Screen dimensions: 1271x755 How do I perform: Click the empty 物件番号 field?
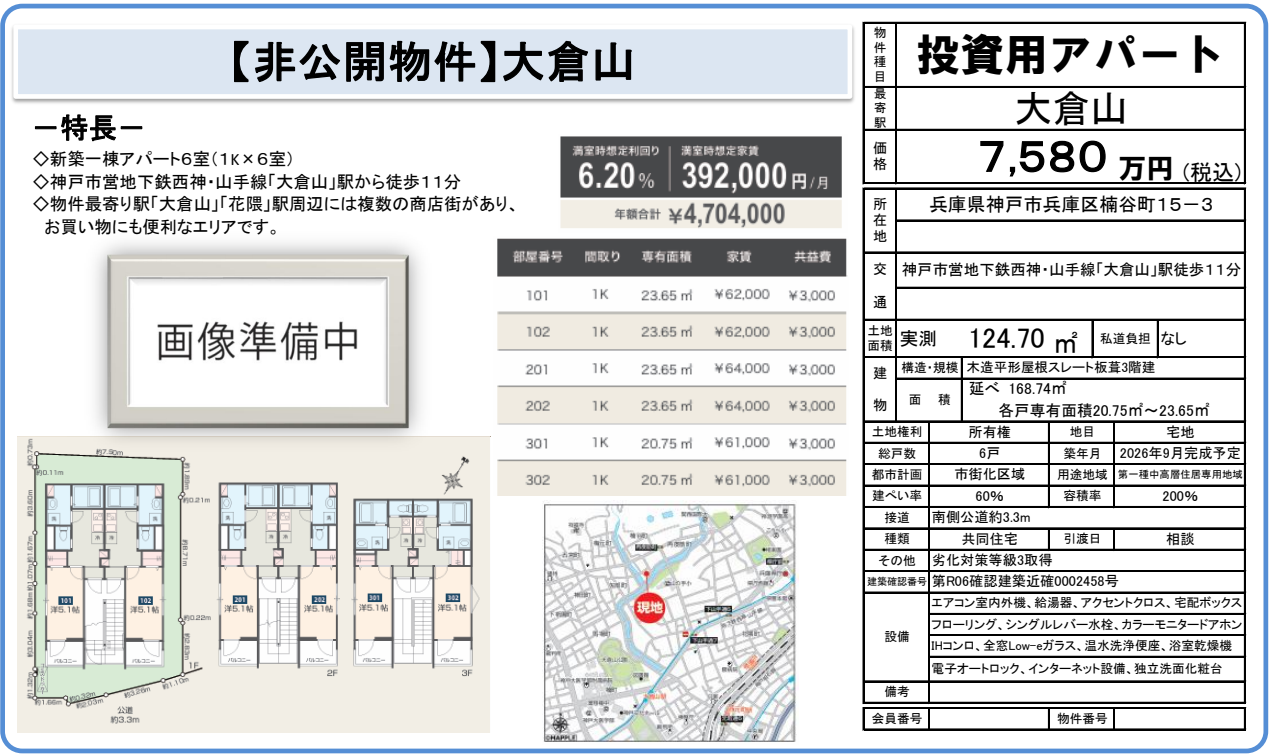click(1180, 718)
